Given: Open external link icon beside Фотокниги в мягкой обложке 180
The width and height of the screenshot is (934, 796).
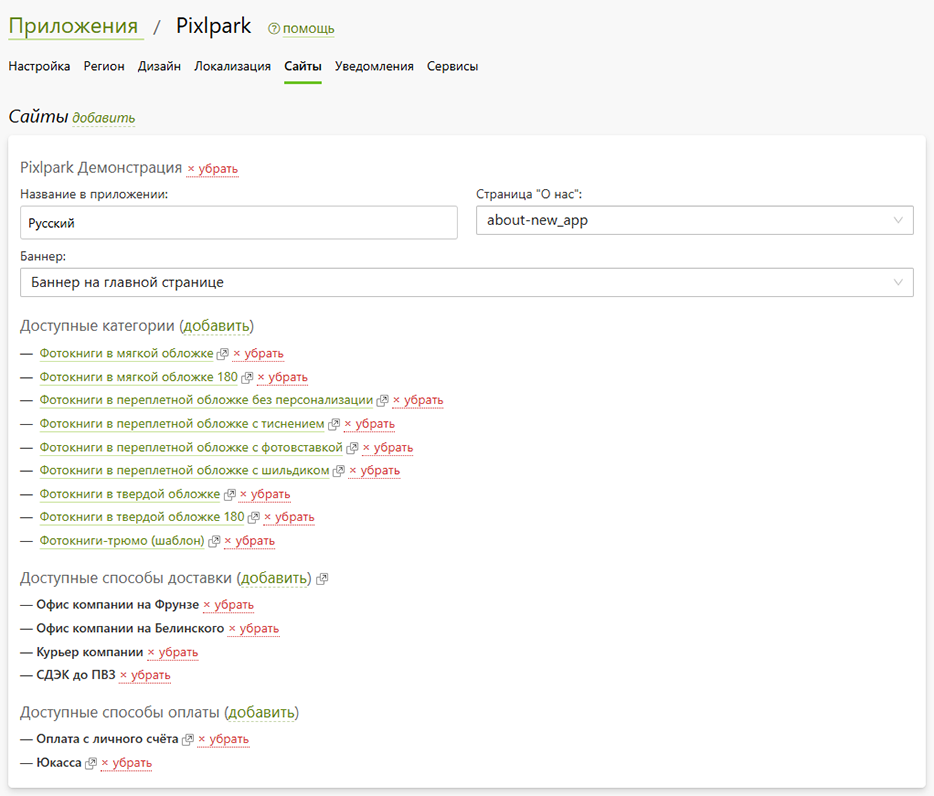Looking at the screenshot, I should pyautogui.click(x=247, y=377).
